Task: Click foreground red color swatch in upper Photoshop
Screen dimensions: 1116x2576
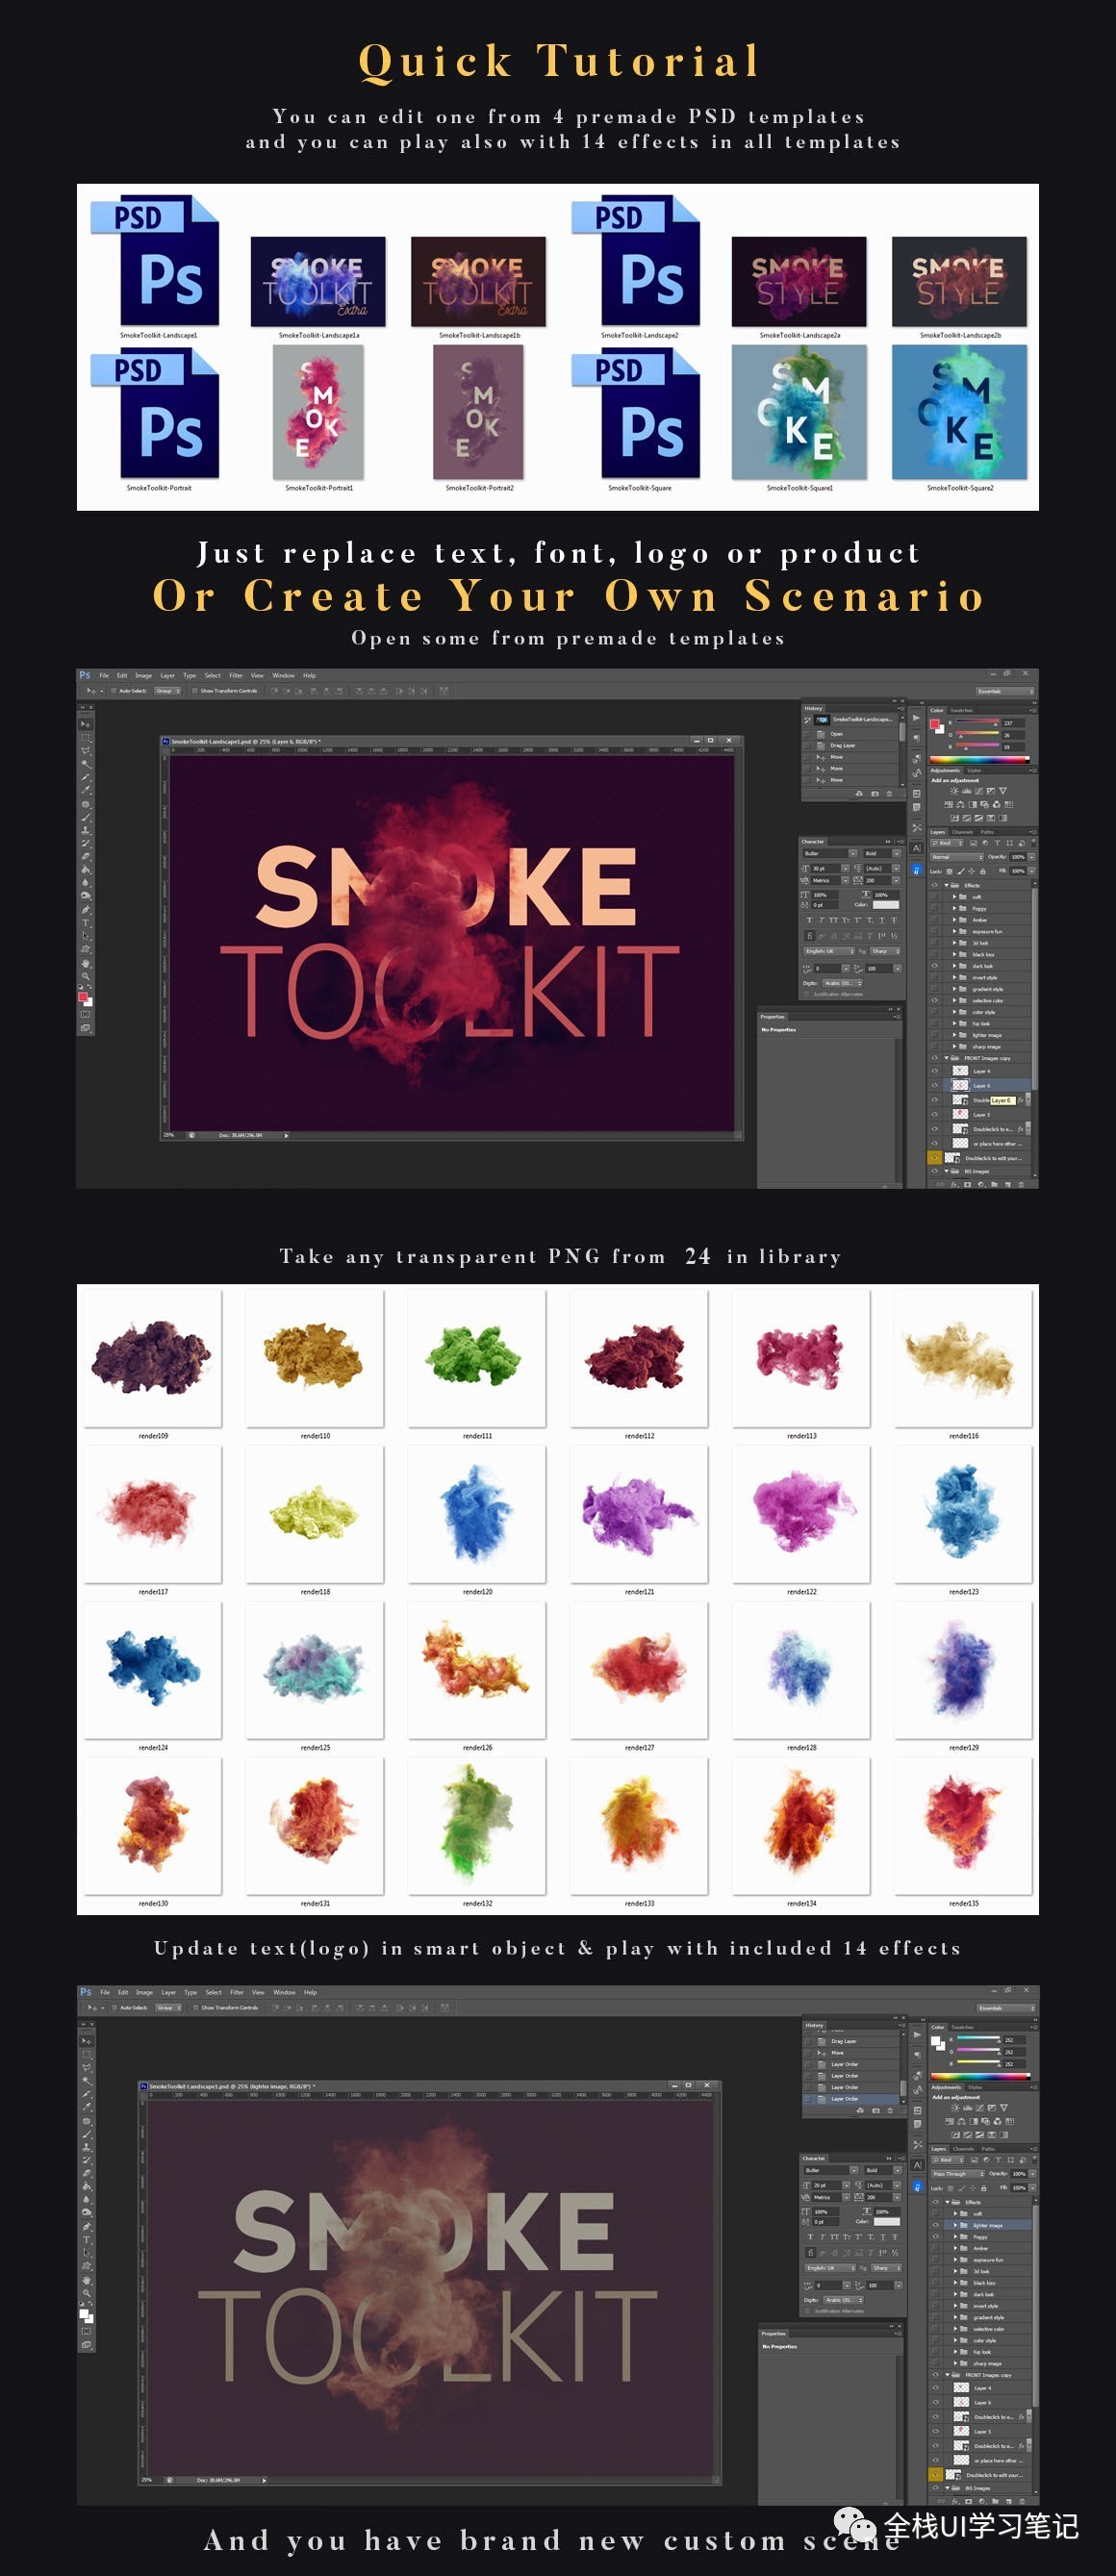Action: click(84, 997)
